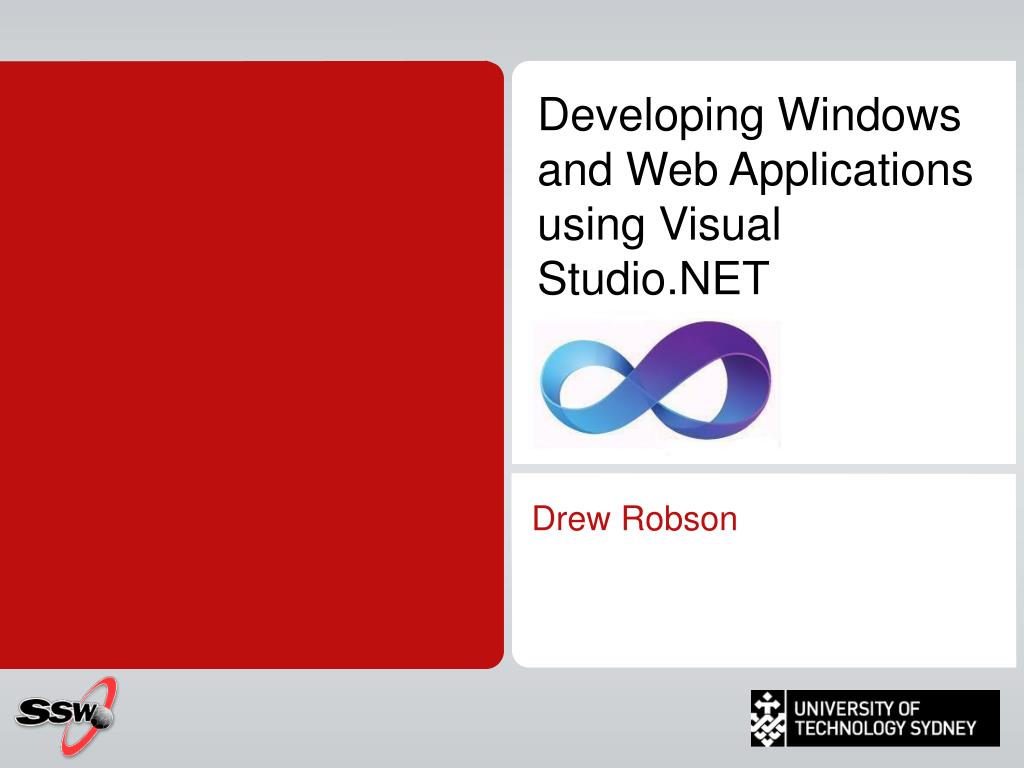This screenshot has height=768, width=1024.
Task: Click the SSW logo
Action: tap(66, 716)
